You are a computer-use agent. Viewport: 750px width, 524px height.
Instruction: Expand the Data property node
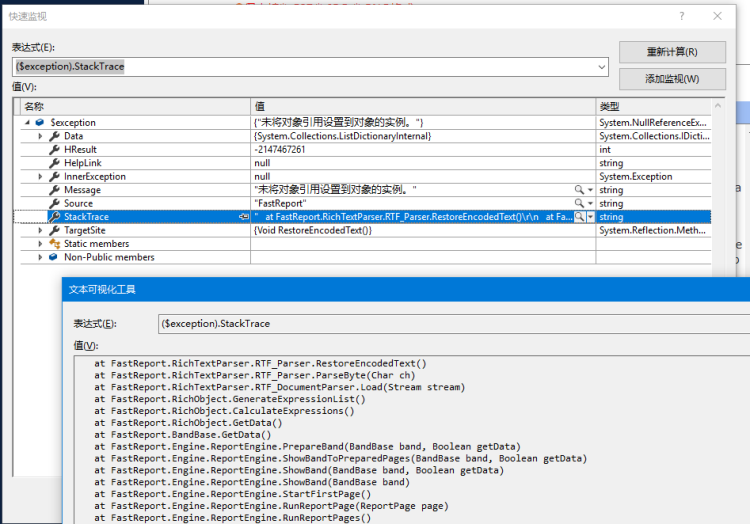[41, 136]
